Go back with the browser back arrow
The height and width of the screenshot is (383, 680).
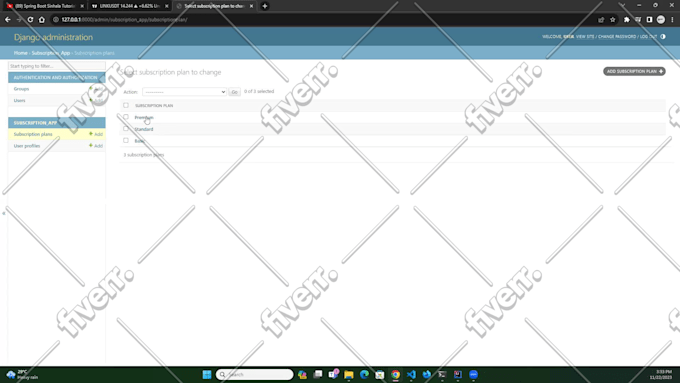point(8,20)
